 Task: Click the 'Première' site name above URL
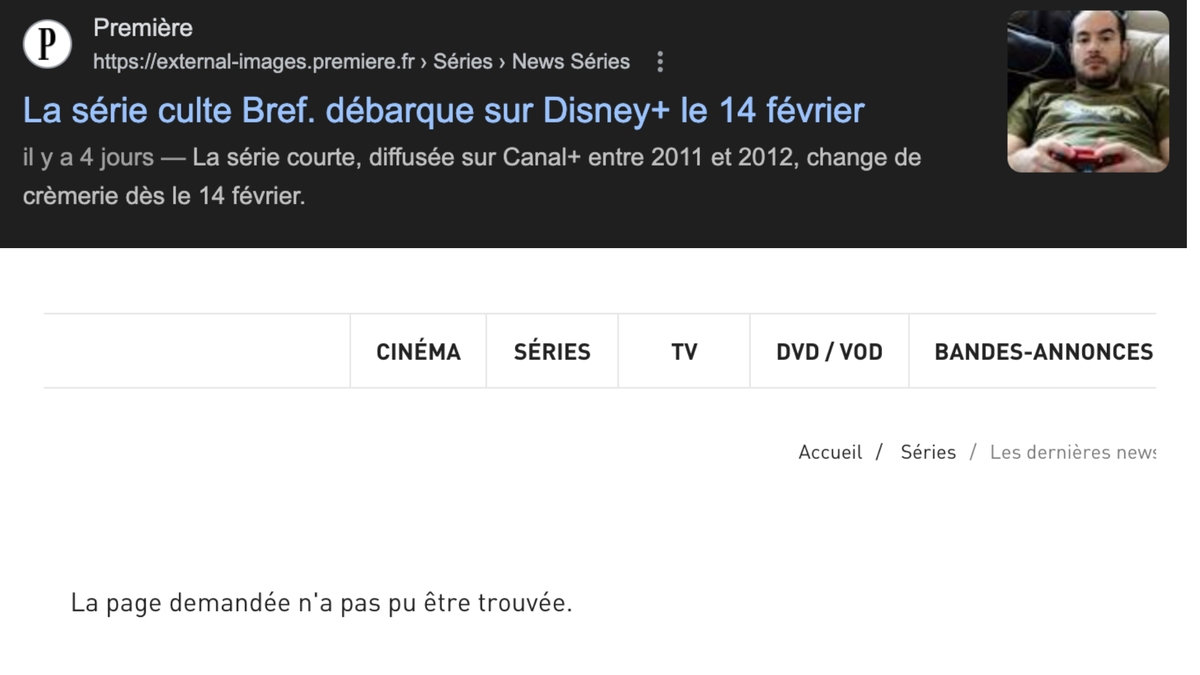(x=143, y=28)
